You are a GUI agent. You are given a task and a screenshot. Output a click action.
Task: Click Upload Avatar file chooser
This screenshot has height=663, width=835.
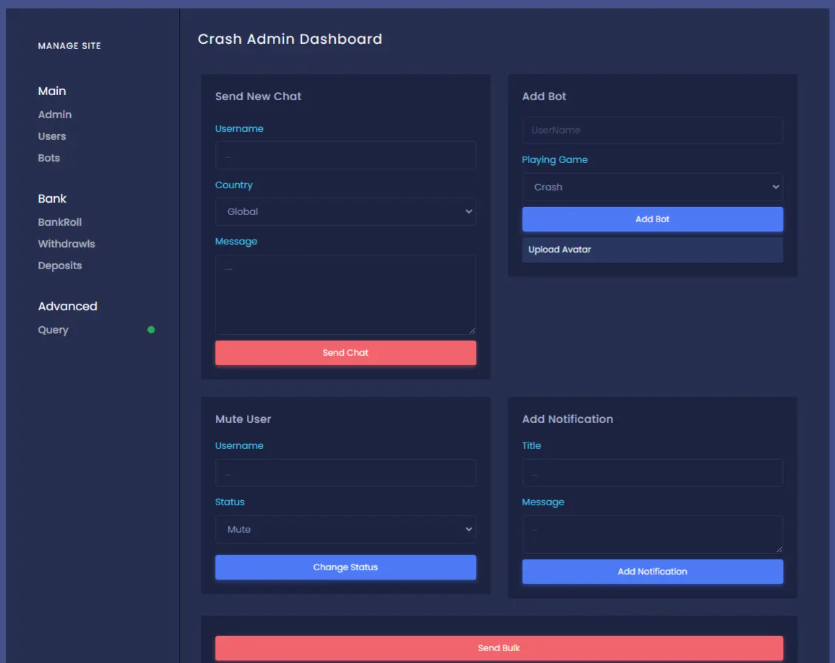652,250
